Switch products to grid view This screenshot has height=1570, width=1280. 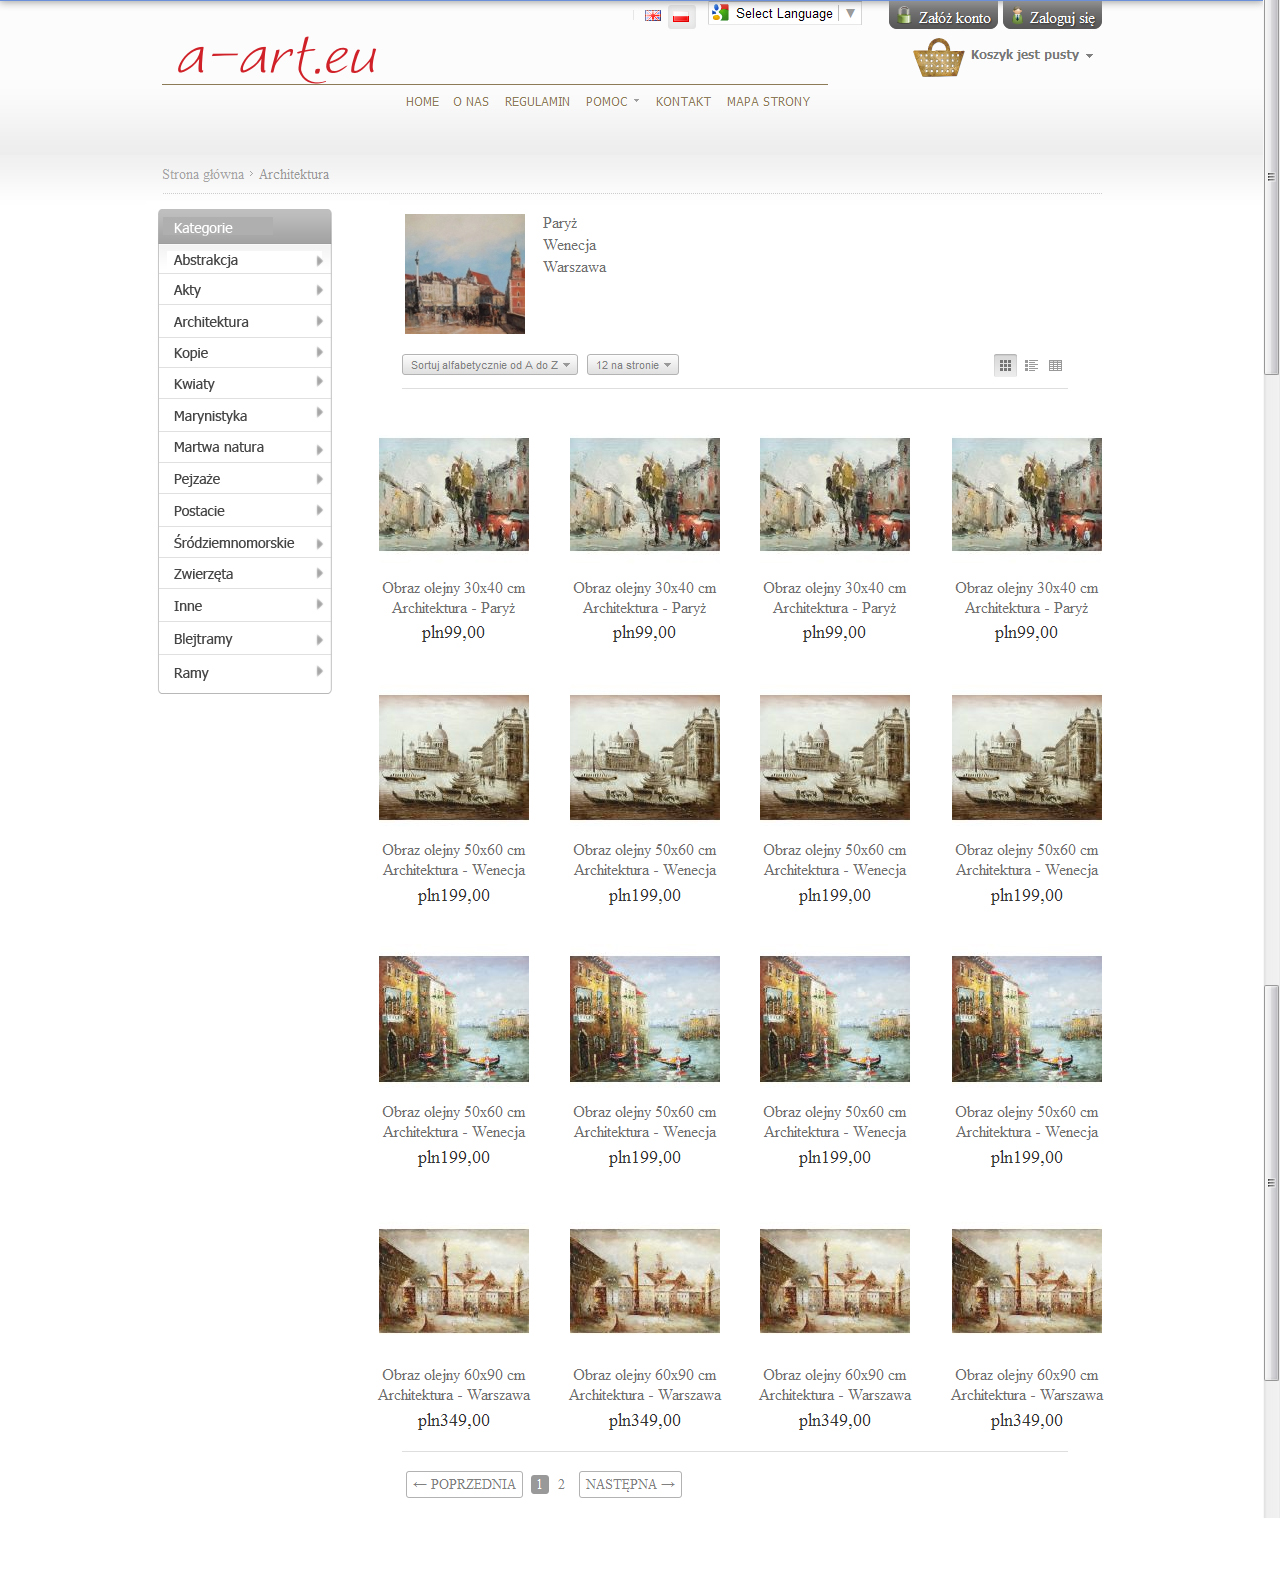coord(1006,365)
